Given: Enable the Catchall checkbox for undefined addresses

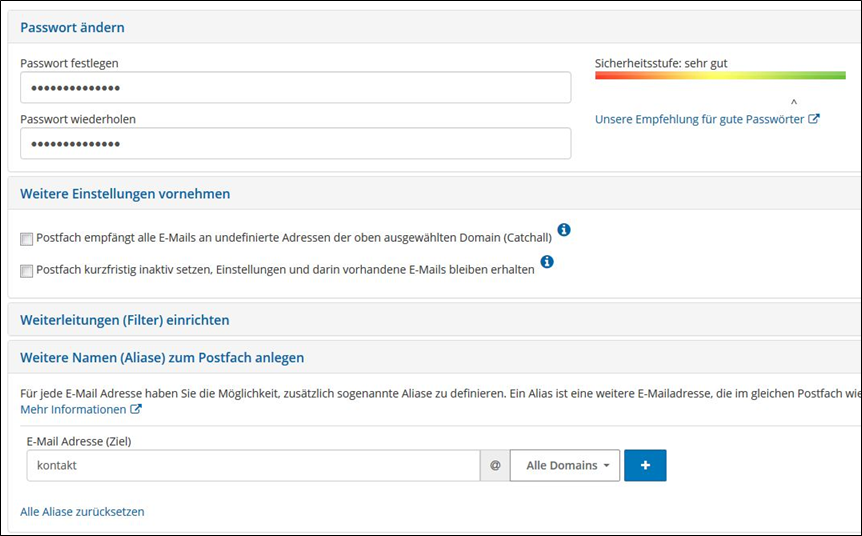Looking at the screenshot, I should tap(26, 239).
